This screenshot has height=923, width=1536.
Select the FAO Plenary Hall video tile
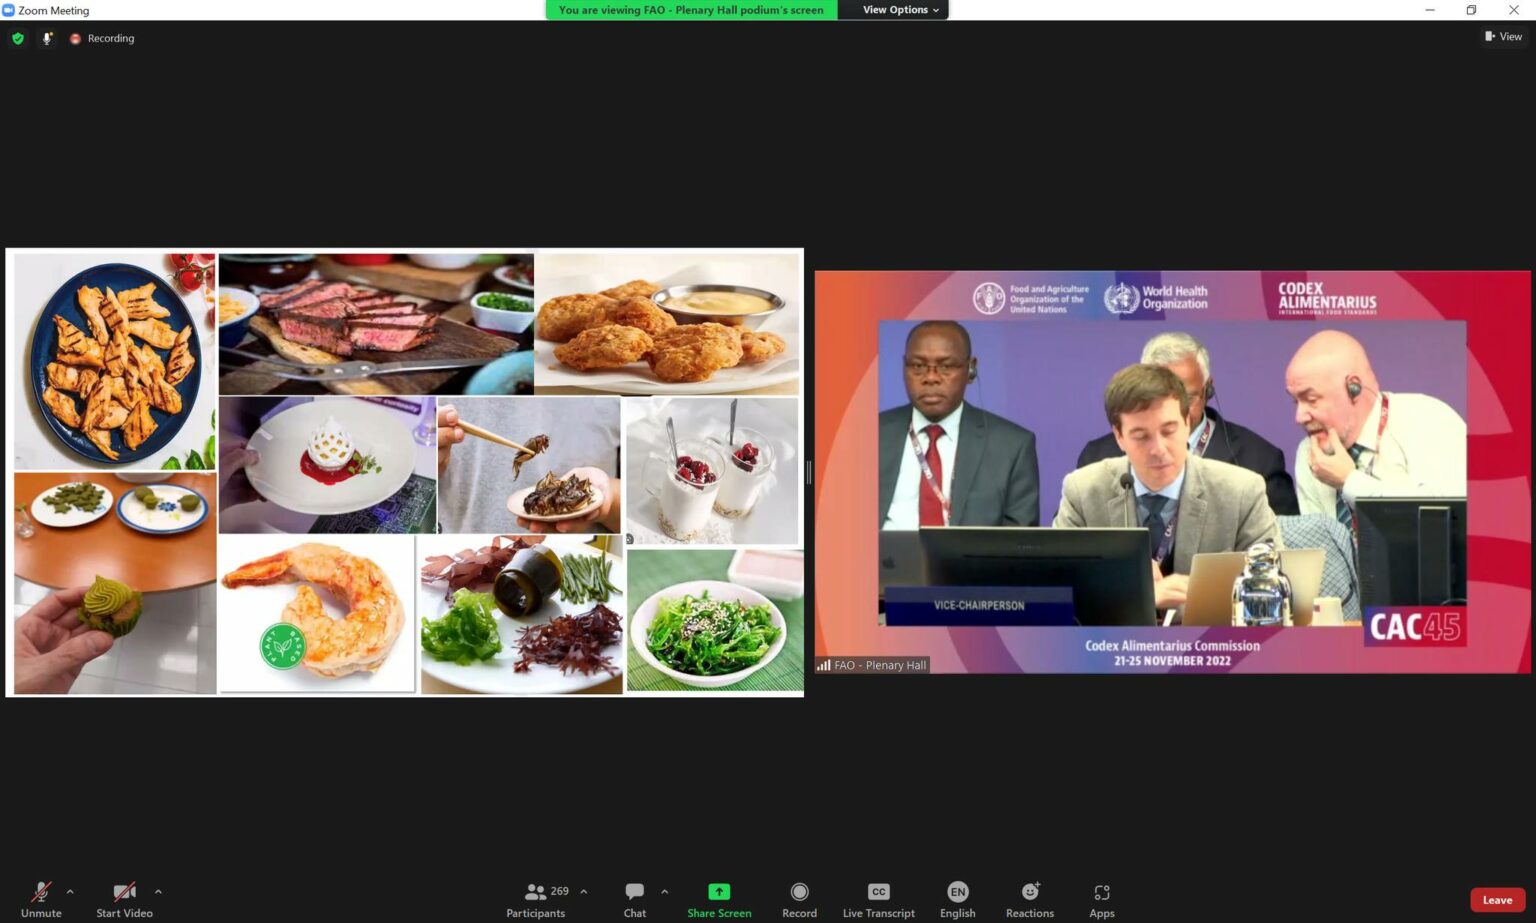[x=1172, y=472]
